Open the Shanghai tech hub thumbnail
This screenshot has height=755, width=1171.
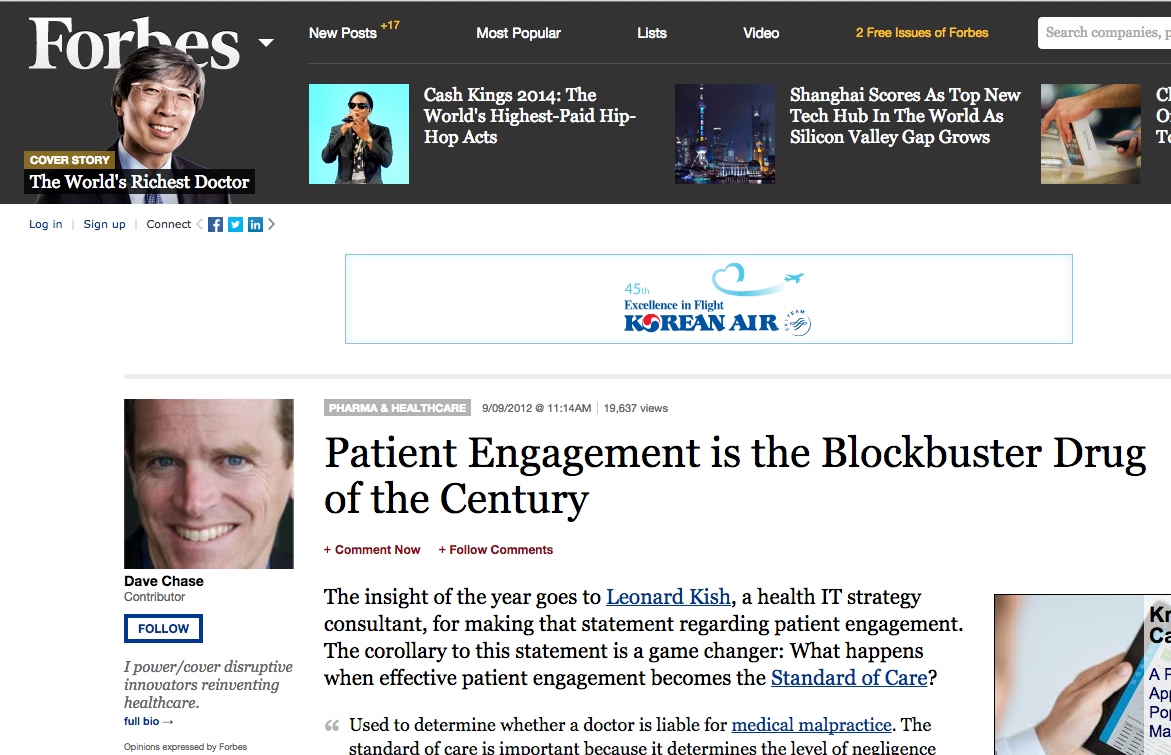tap(725, 134)
